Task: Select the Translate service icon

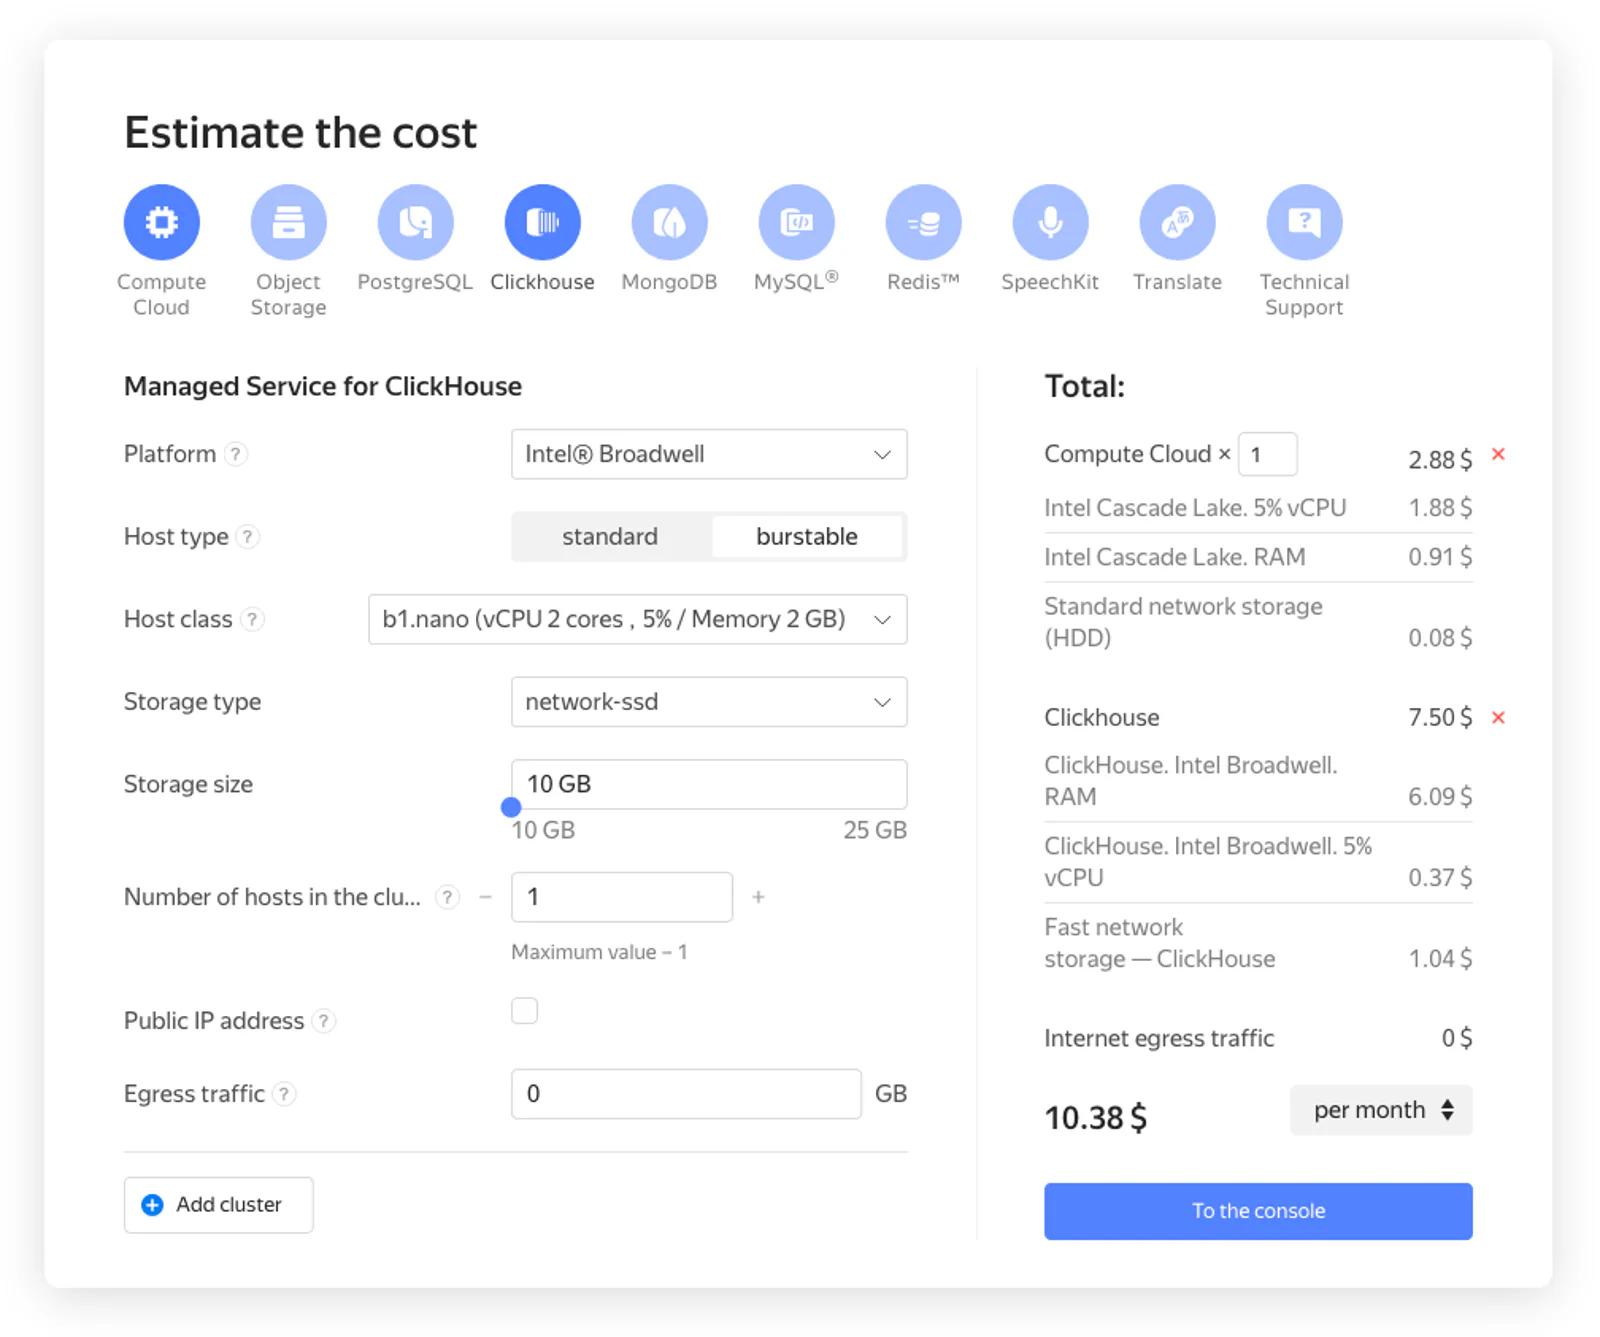Action: click(1178, 222)
